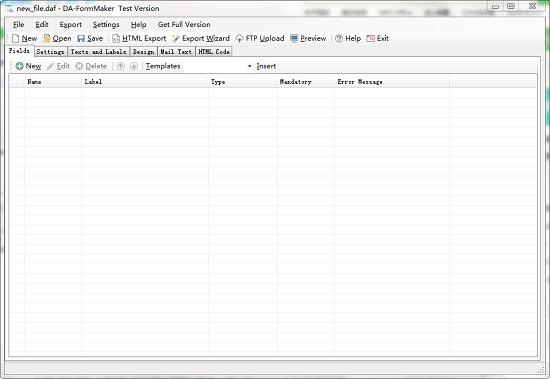This screenshot has width=550, height=379.
Task: Open the Export menu
Action: click(71, 25)
